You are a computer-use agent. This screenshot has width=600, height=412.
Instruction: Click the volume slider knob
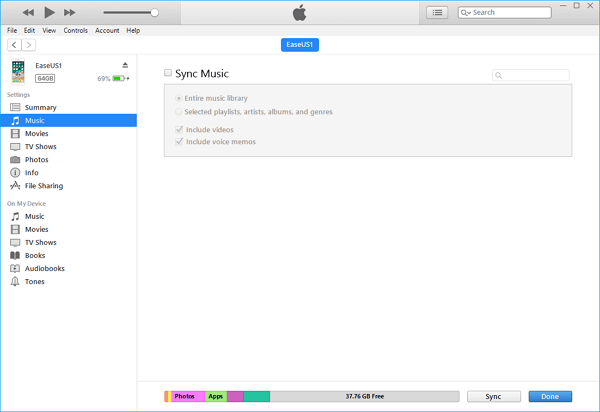pyautogui.click(x=154, y=12)
